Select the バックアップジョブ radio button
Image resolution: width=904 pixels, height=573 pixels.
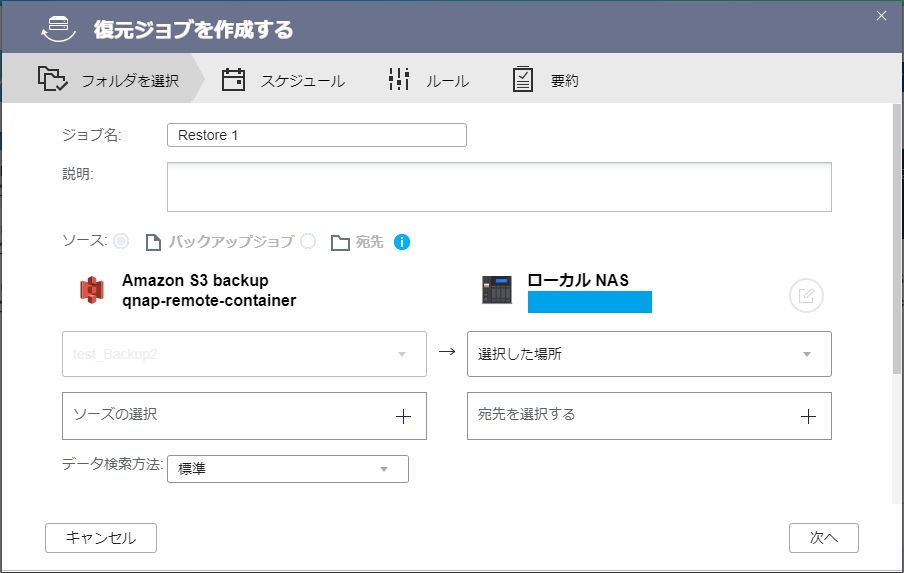coord(121,241)
